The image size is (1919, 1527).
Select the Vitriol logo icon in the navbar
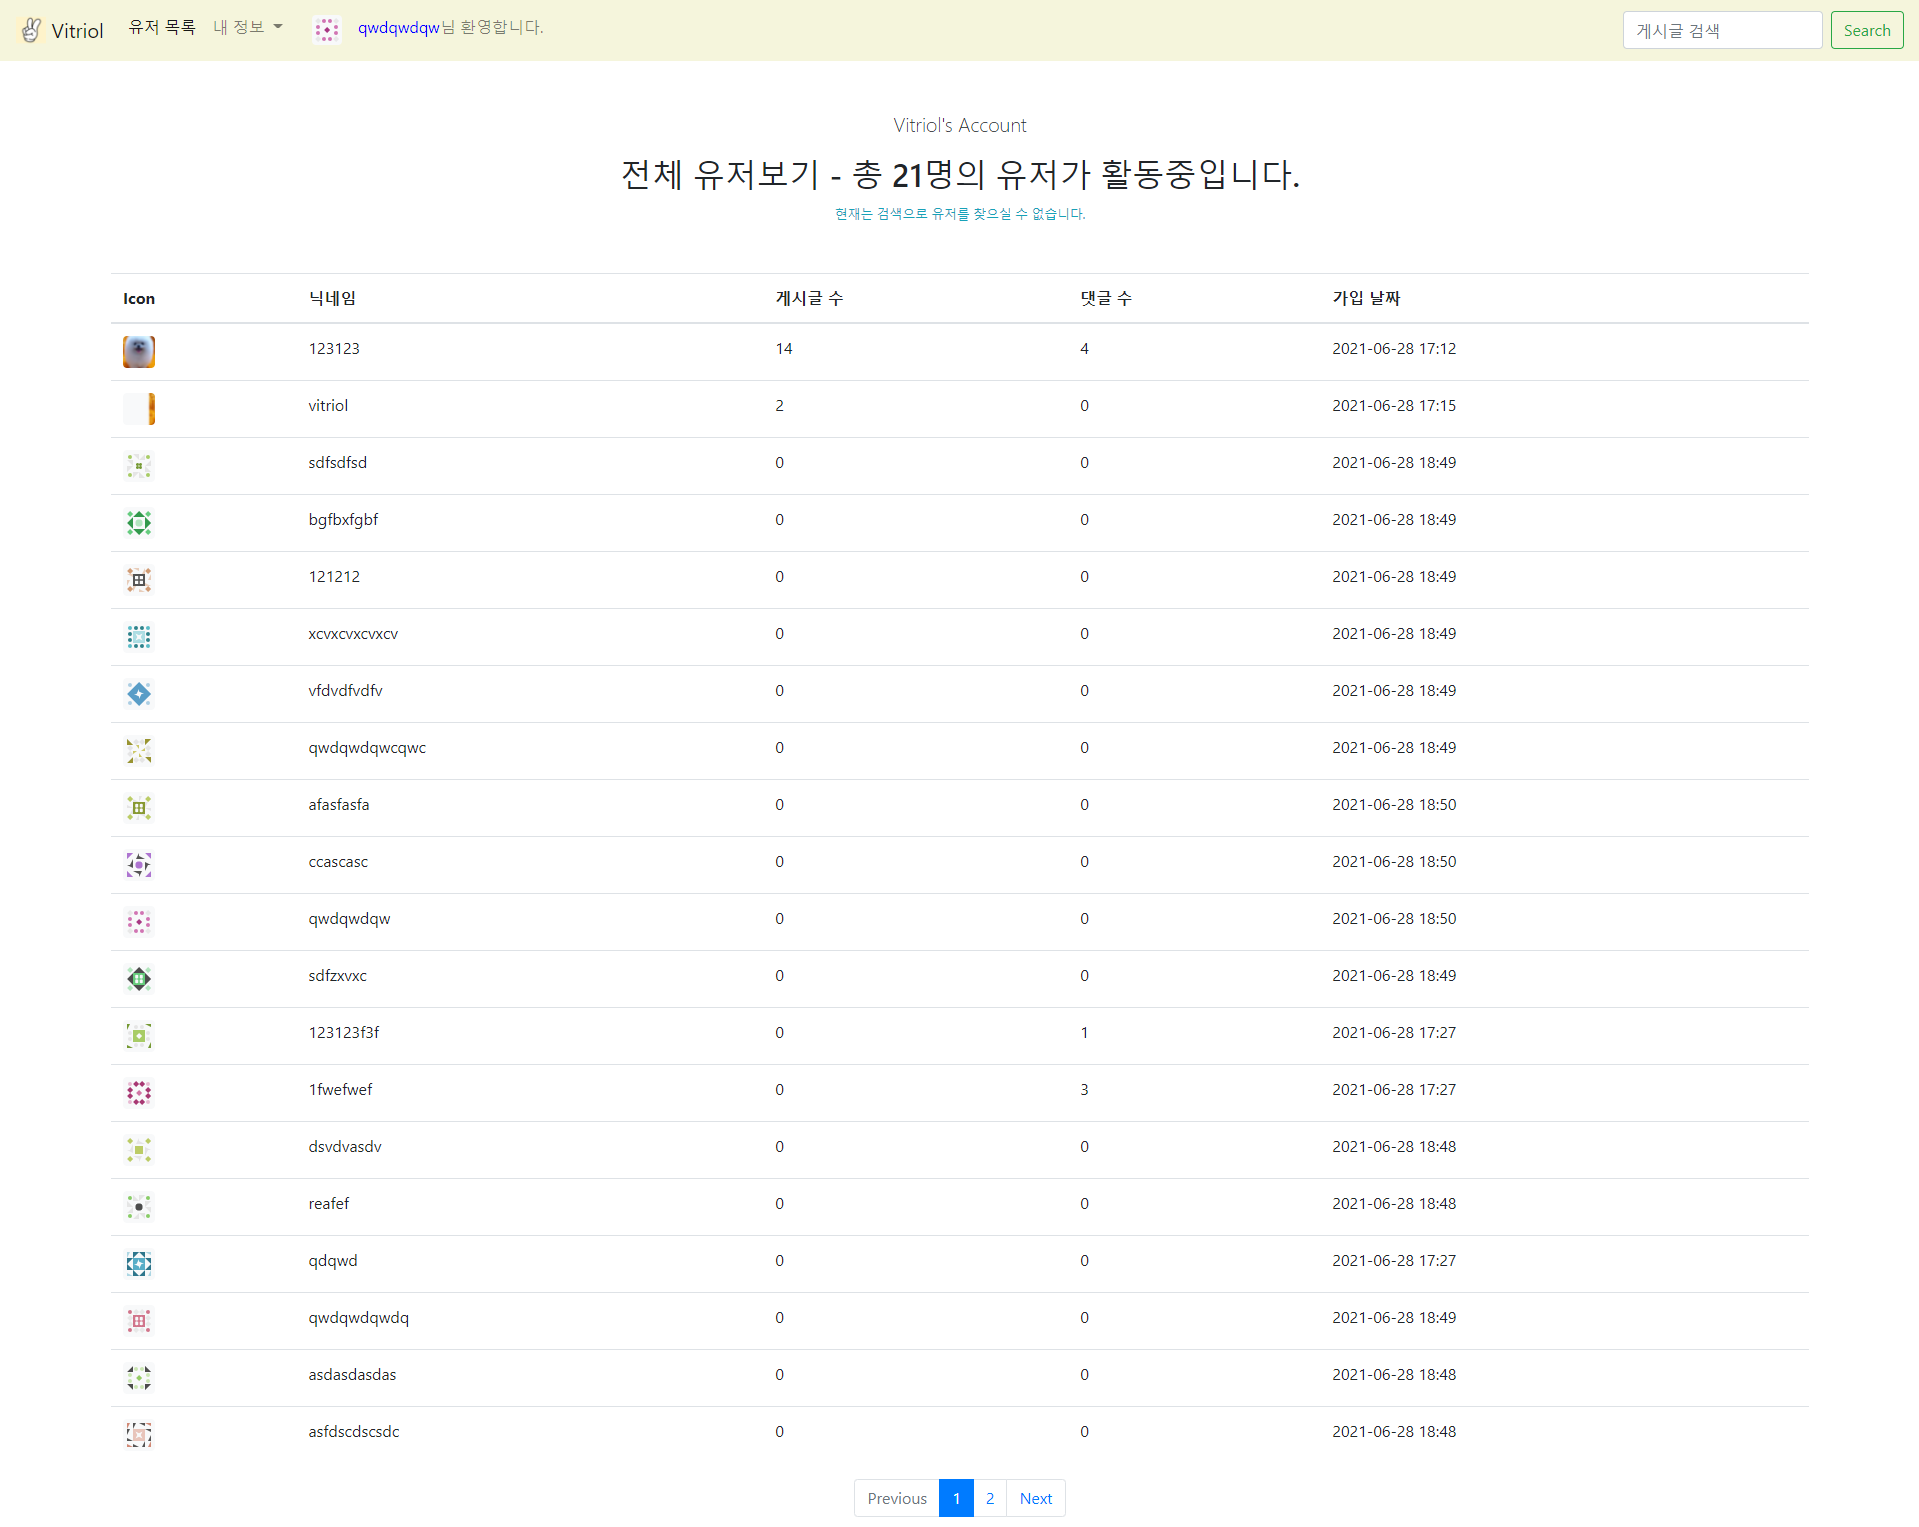tap(30, 29)
